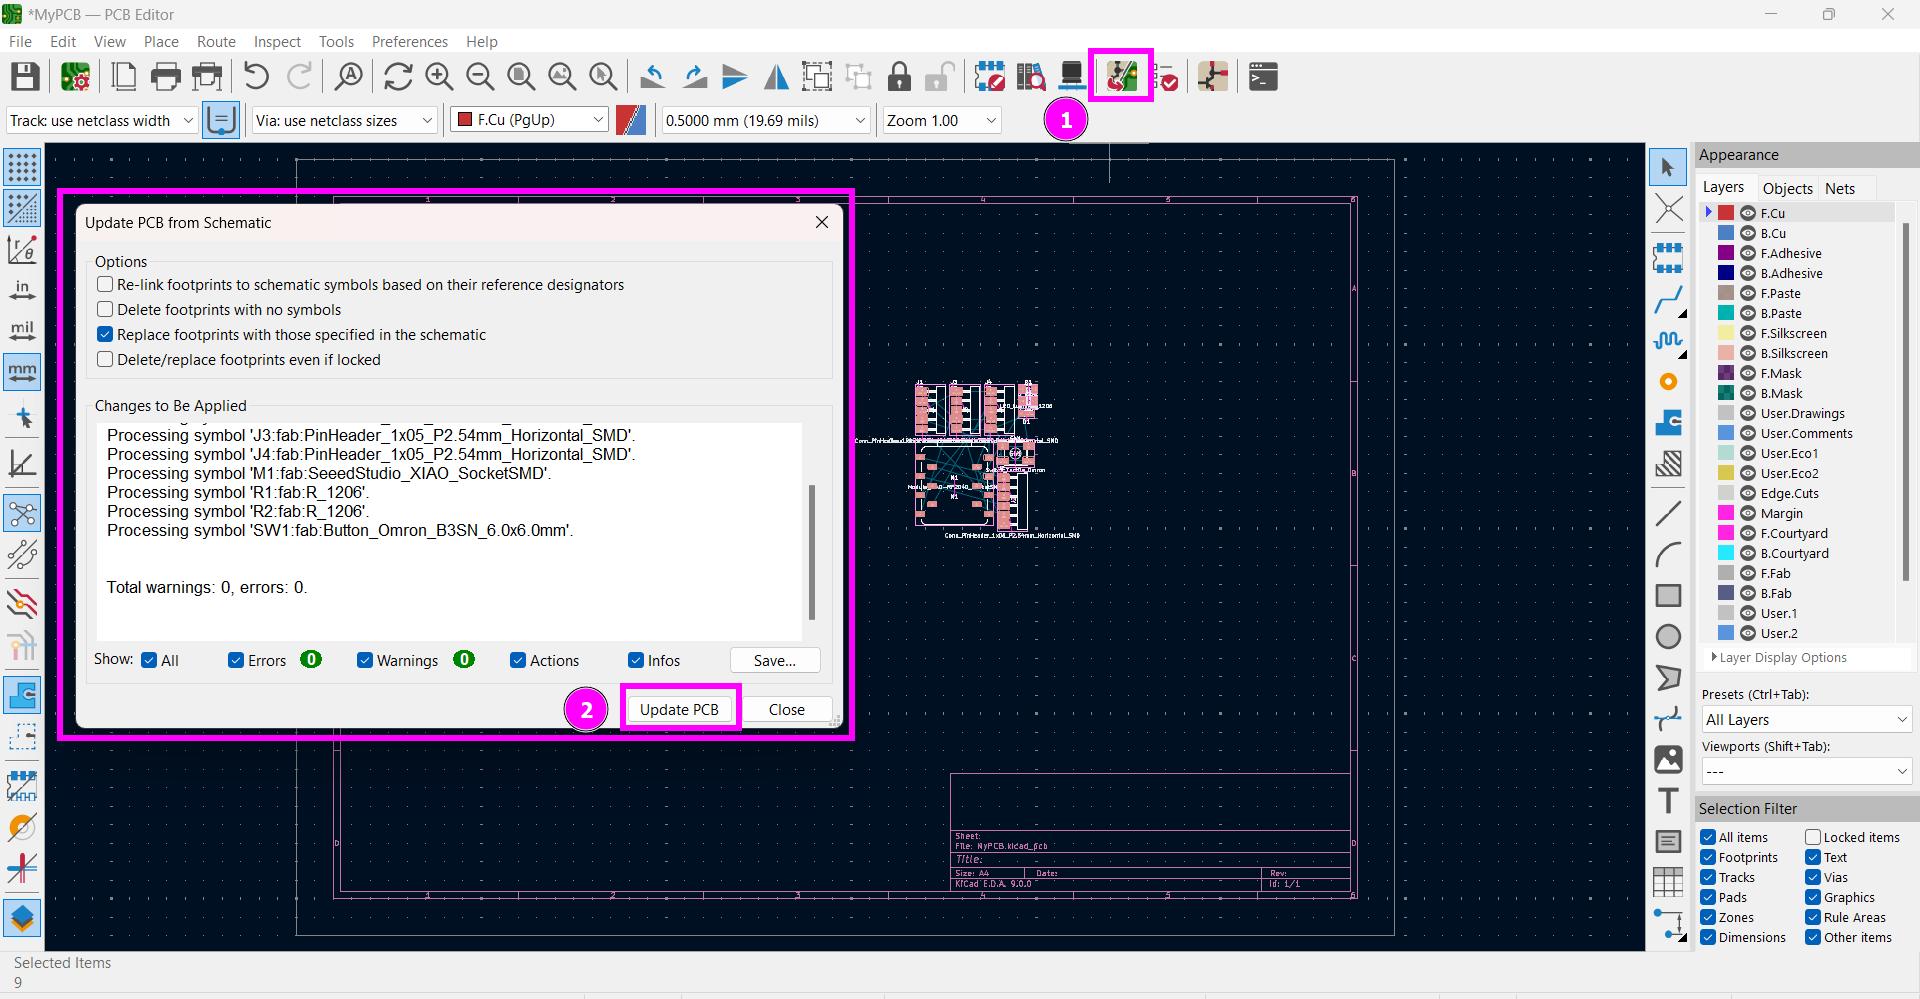Enable Delete footprints with no symbols
This screenshot has width=1920, height=999.
[x=105, y=310]
